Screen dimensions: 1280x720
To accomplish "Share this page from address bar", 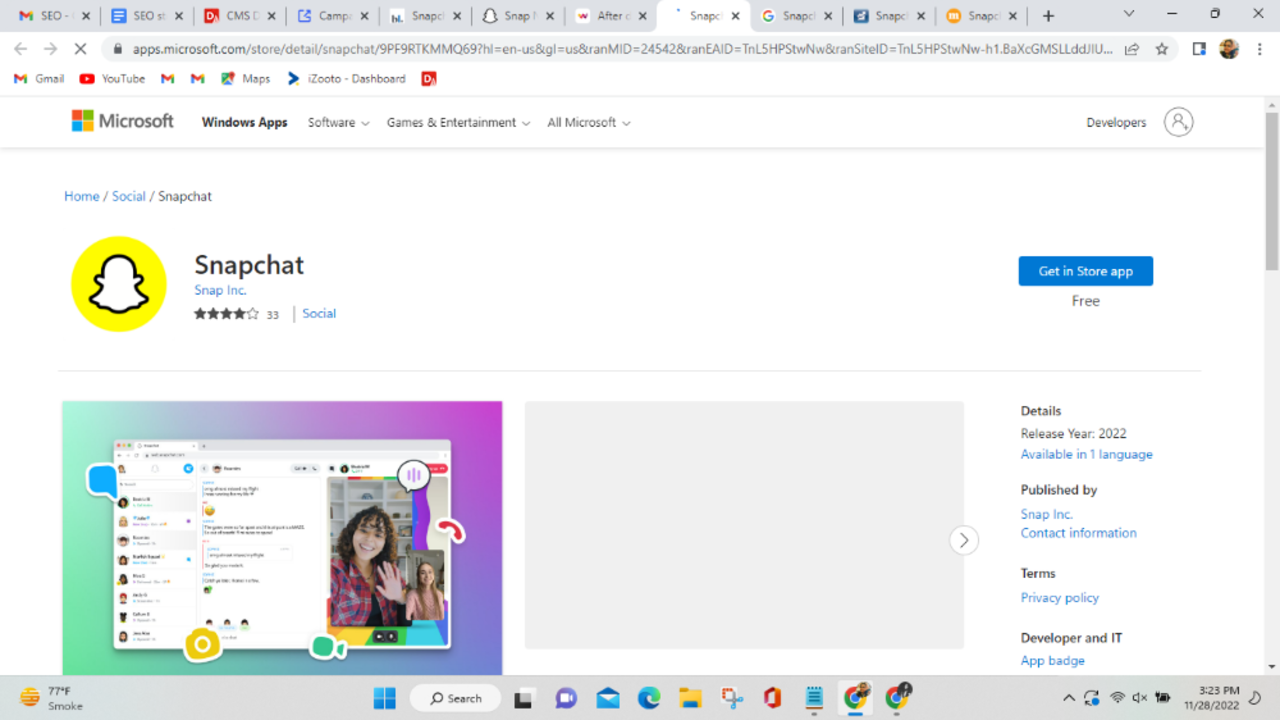I will click(x=1132, y=48).
